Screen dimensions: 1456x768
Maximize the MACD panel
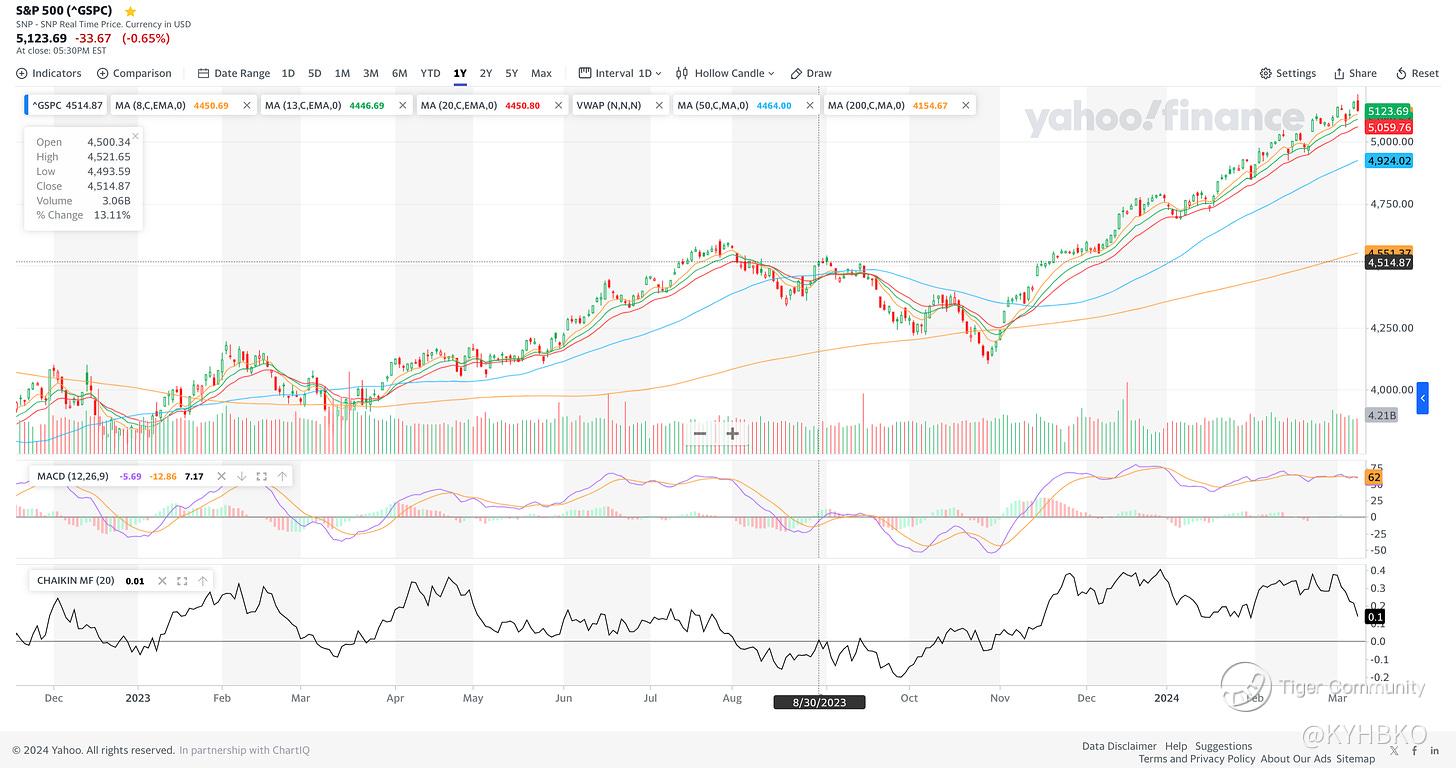tap(262, 476)
